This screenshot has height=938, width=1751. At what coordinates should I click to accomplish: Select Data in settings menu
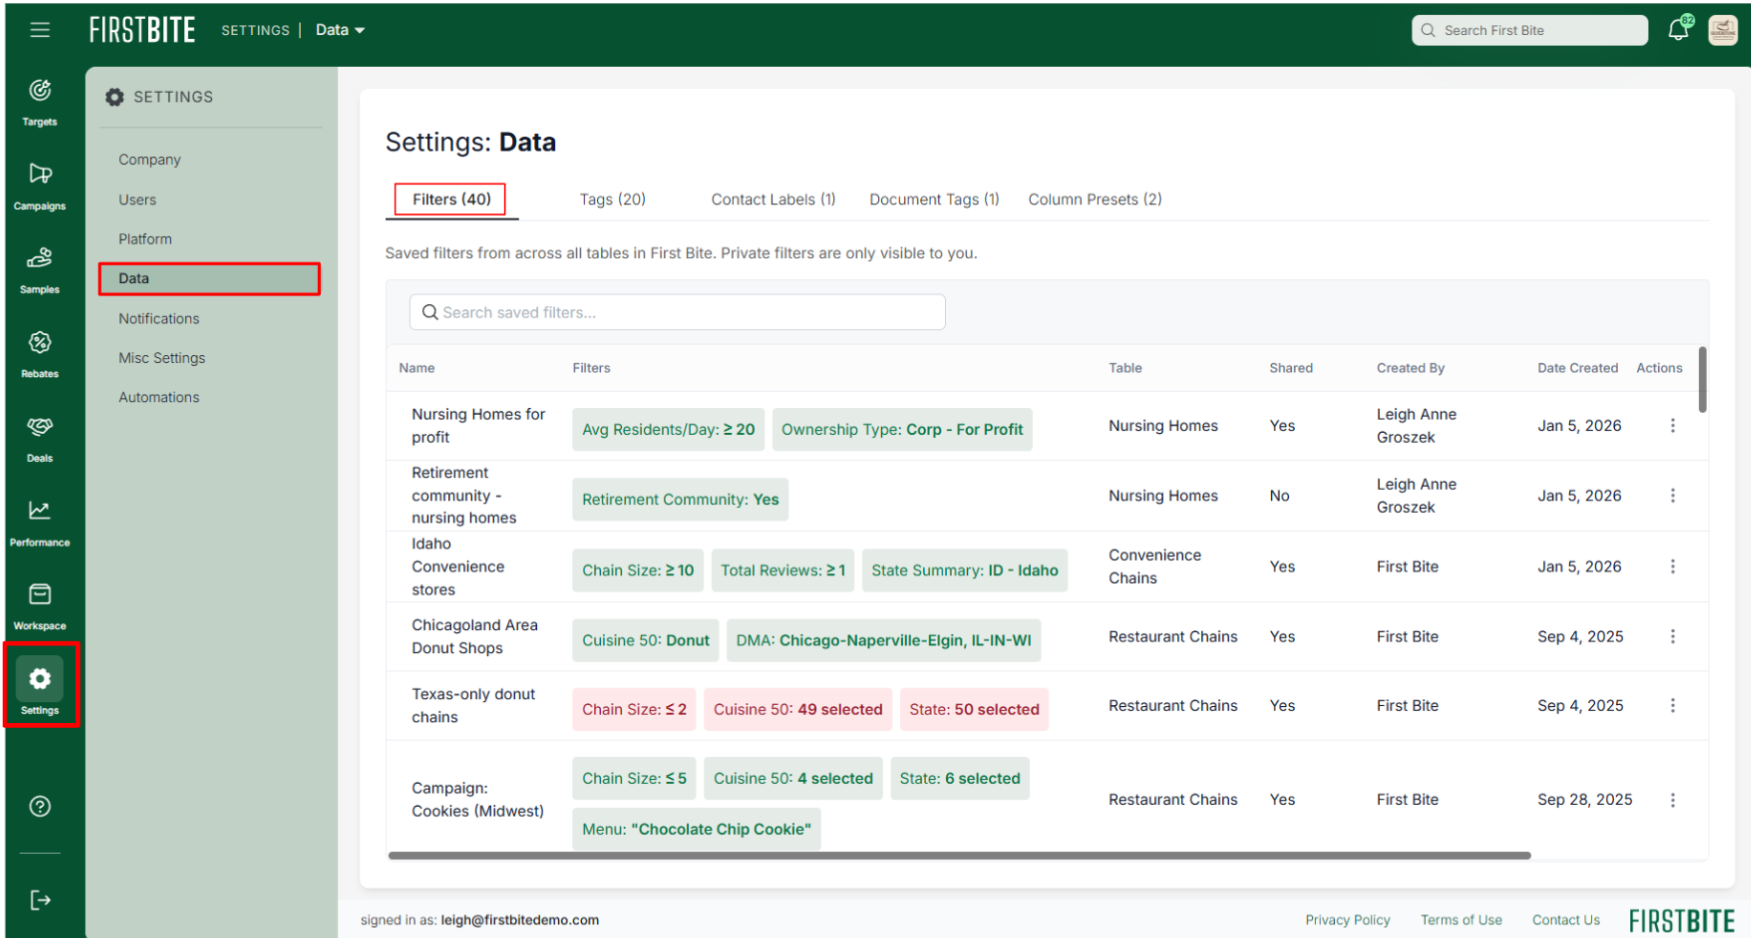pyautogui.click(x=209, y=279)
